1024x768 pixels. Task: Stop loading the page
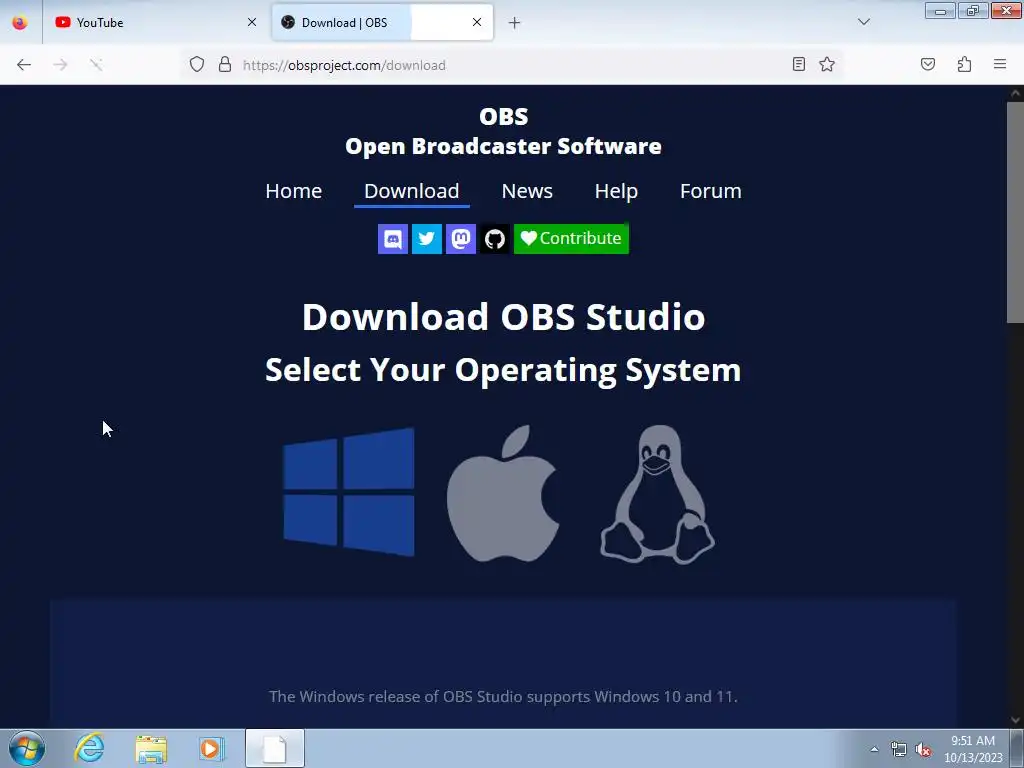pos(97,65)
